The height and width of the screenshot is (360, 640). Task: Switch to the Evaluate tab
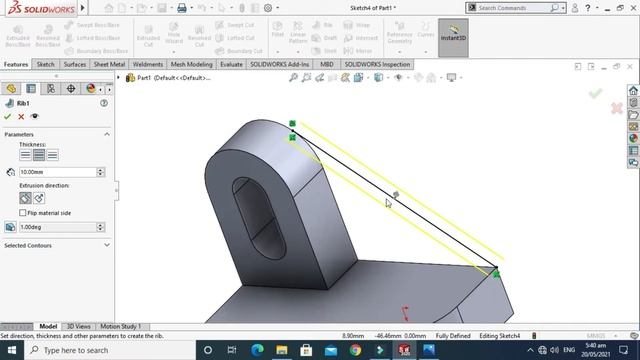[231, 64]
